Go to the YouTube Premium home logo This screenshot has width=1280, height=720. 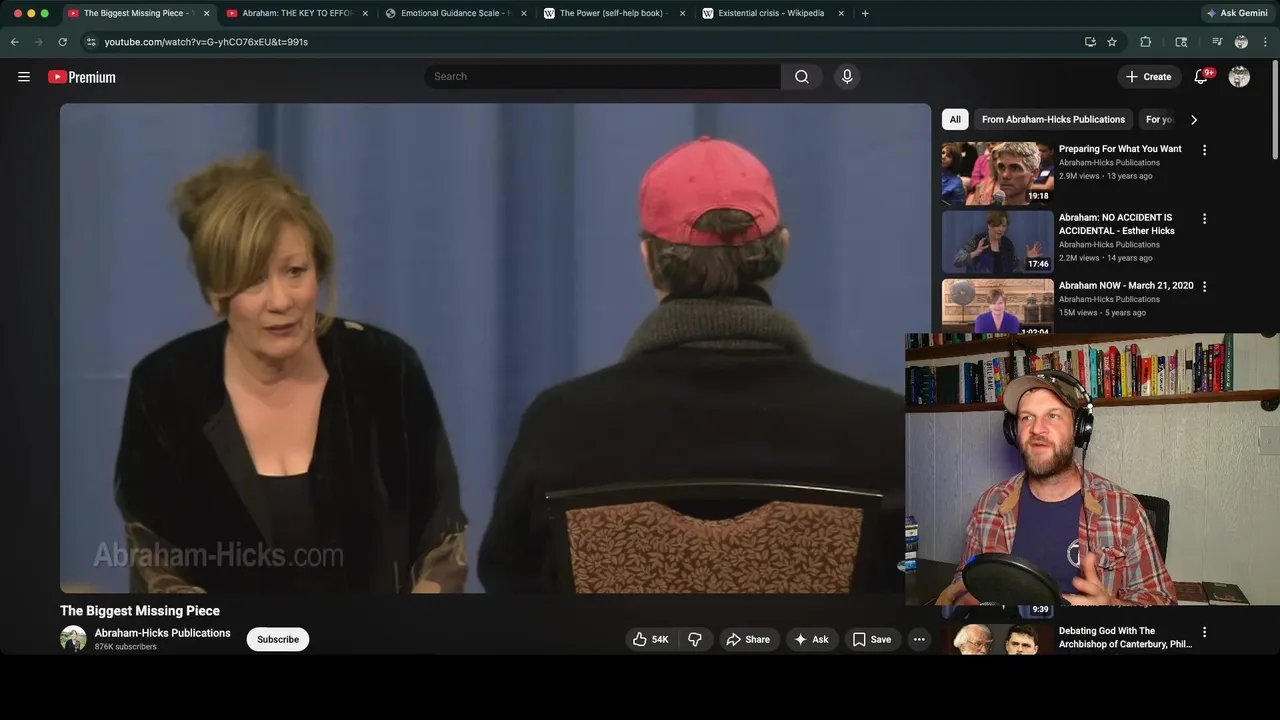click(x=82, y=77)
